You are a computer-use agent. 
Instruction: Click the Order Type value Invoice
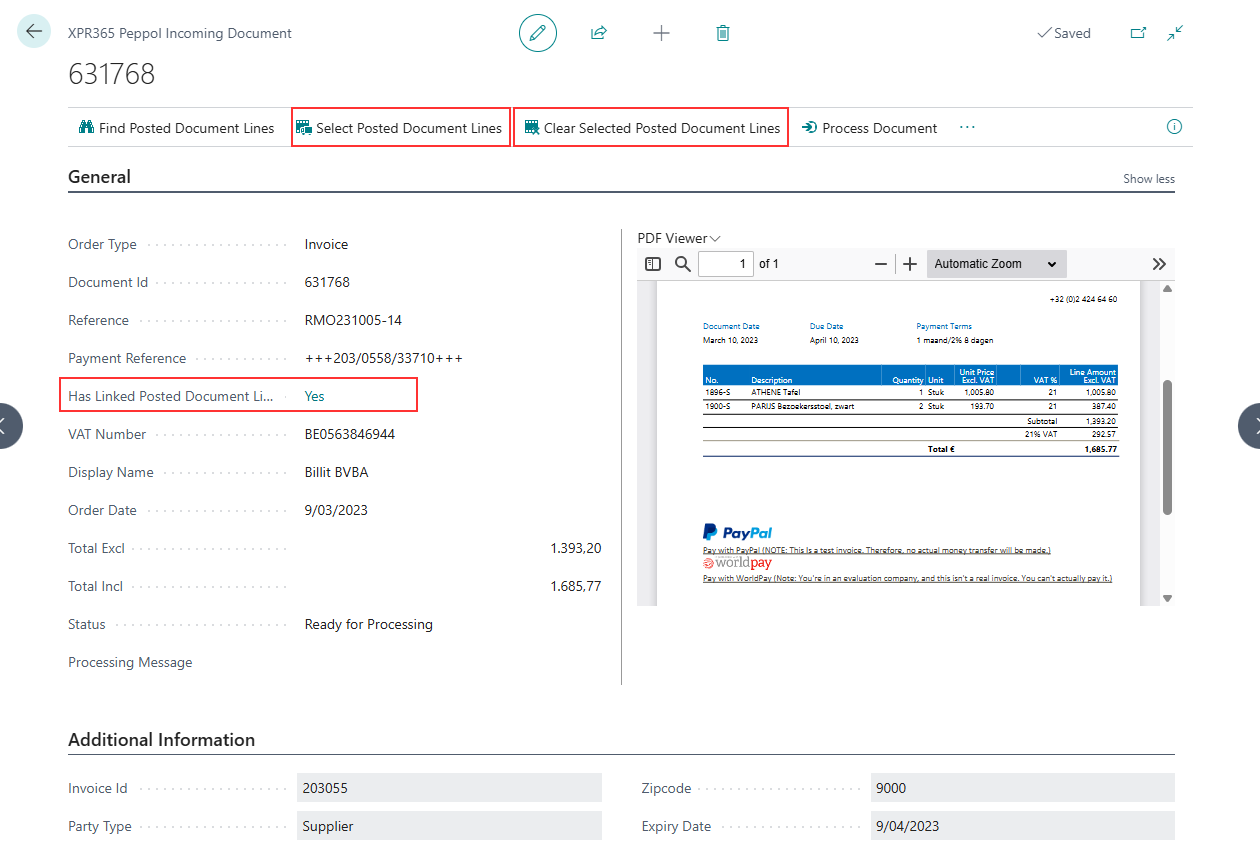[326, 244]
